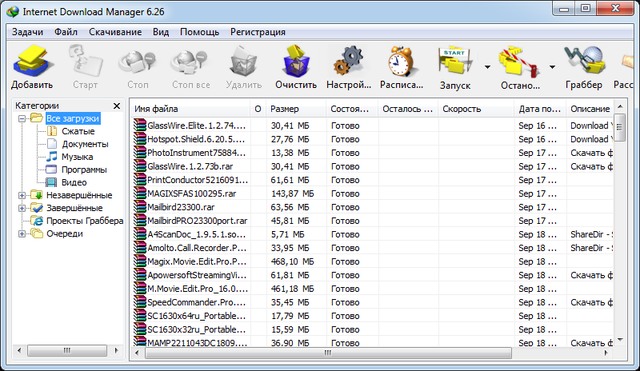Click the download list vertical scrollbar thumb
The width and height of the screenshot is (640, 371).
tap(620, 127)
